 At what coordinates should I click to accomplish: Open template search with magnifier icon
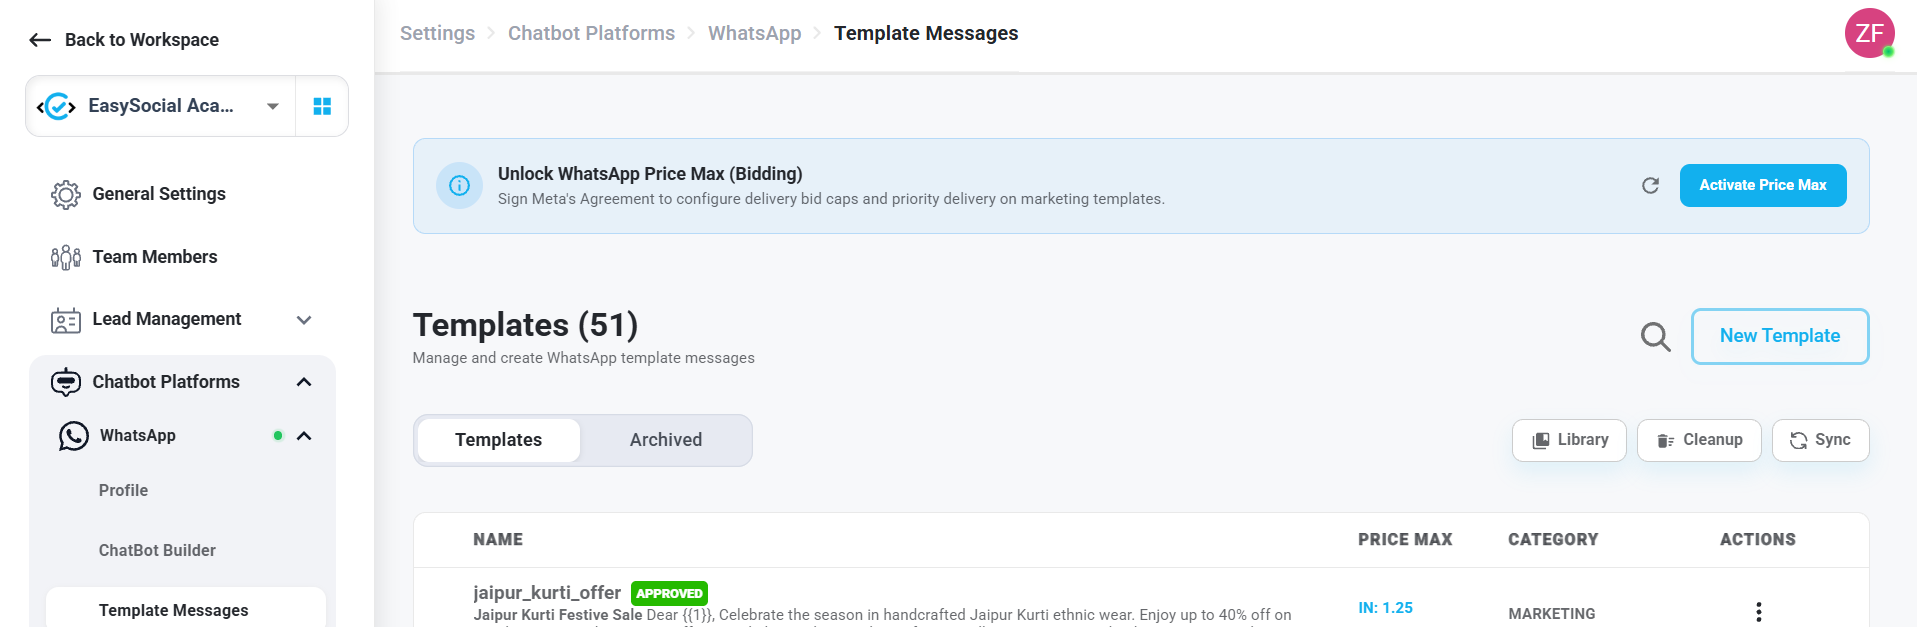point(1656,337)
